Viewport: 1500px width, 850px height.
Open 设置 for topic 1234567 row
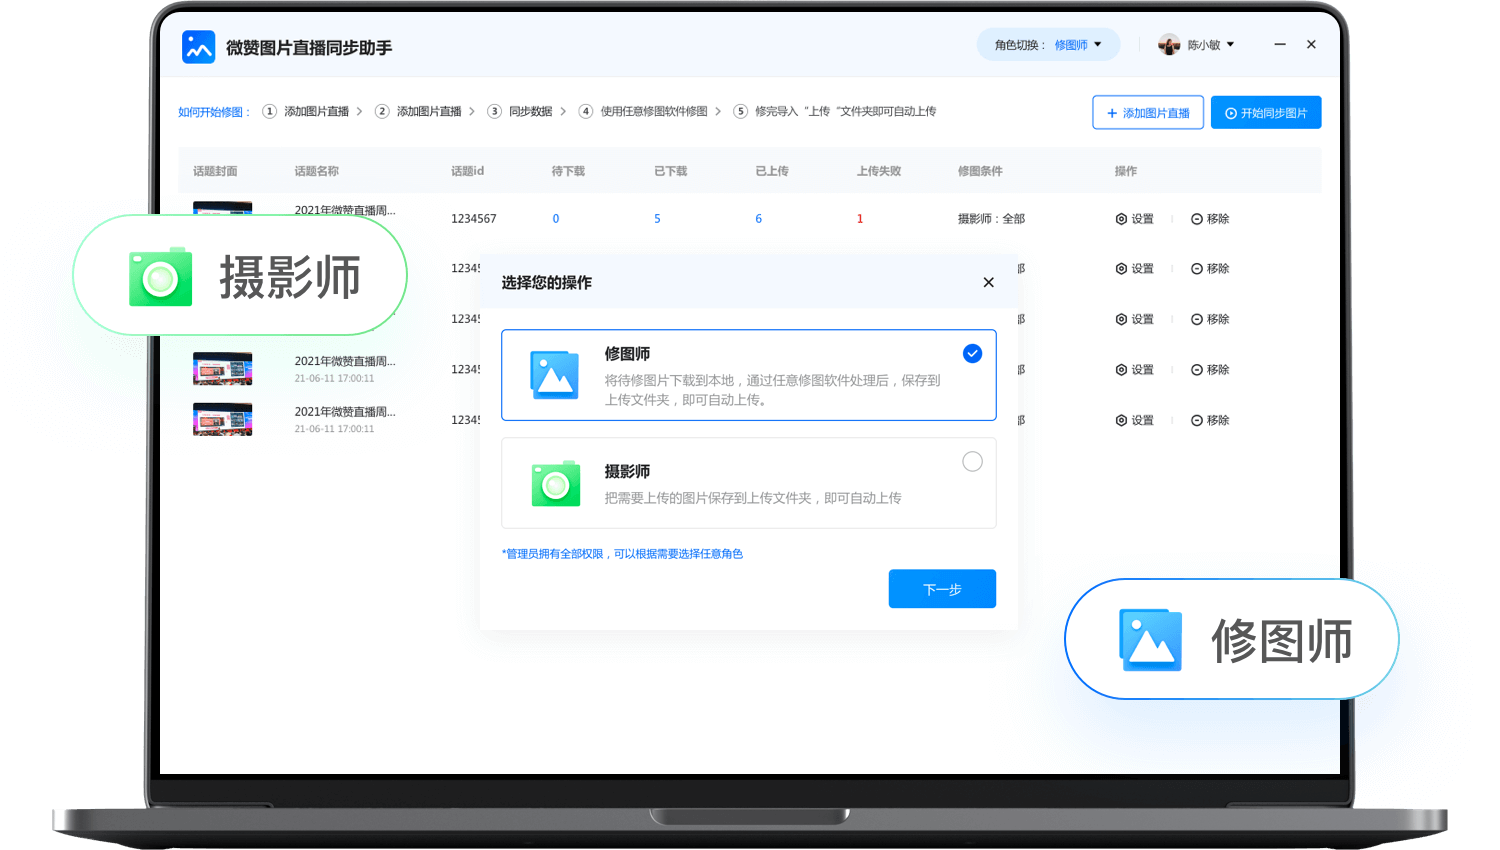[x=1134, y=219]
